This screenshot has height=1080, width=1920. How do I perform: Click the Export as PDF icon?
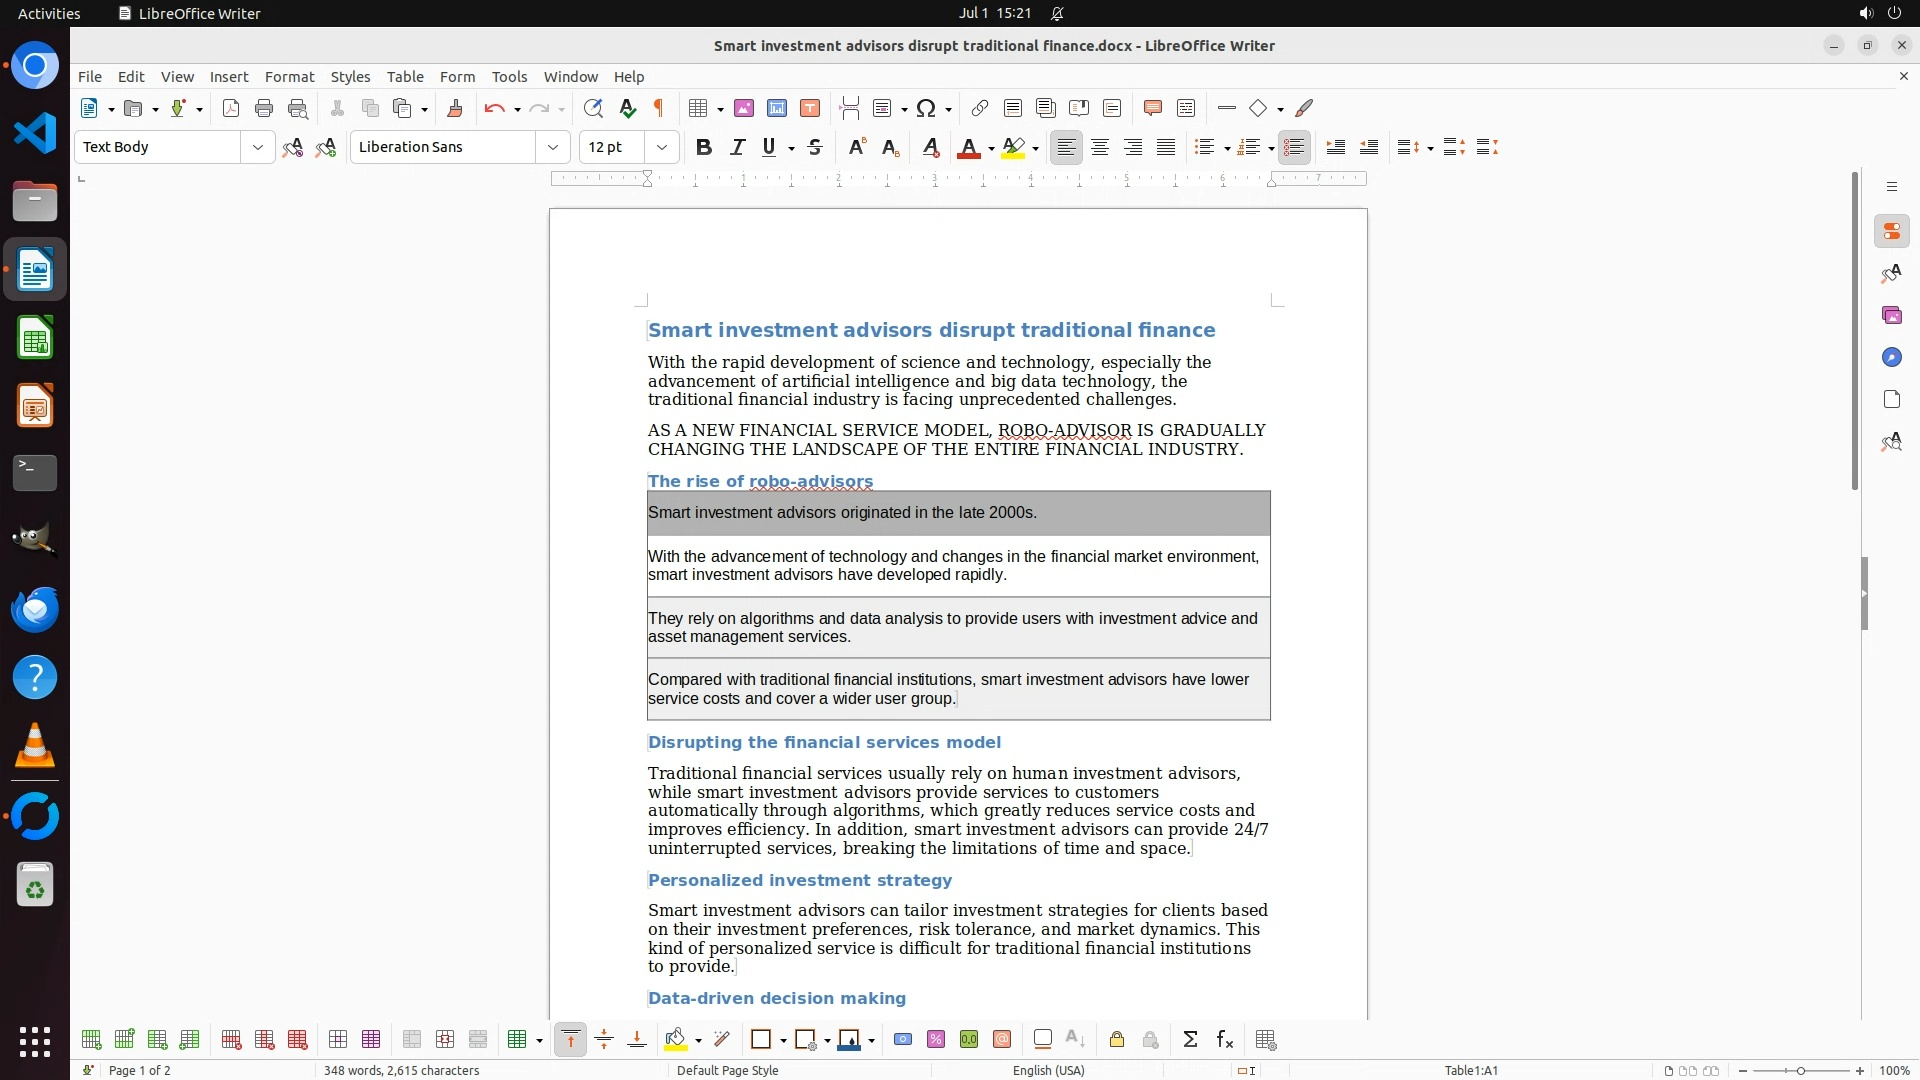[231, 108]
